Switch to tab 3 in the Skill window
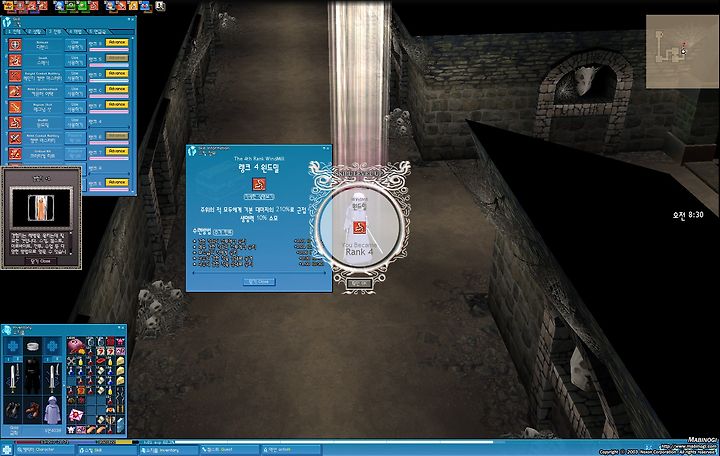The image size is (720, 456). point(56,32)
